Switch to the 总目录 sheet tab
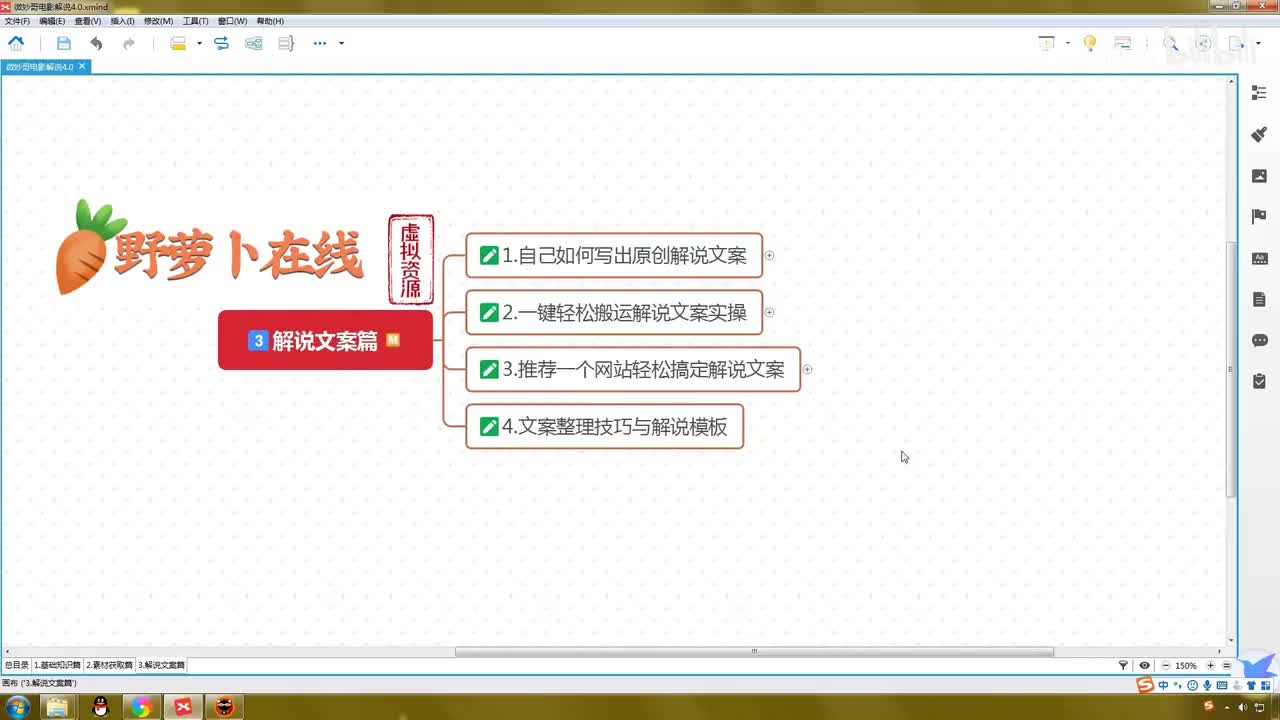The image size is (1280, 720). [17, 665]
